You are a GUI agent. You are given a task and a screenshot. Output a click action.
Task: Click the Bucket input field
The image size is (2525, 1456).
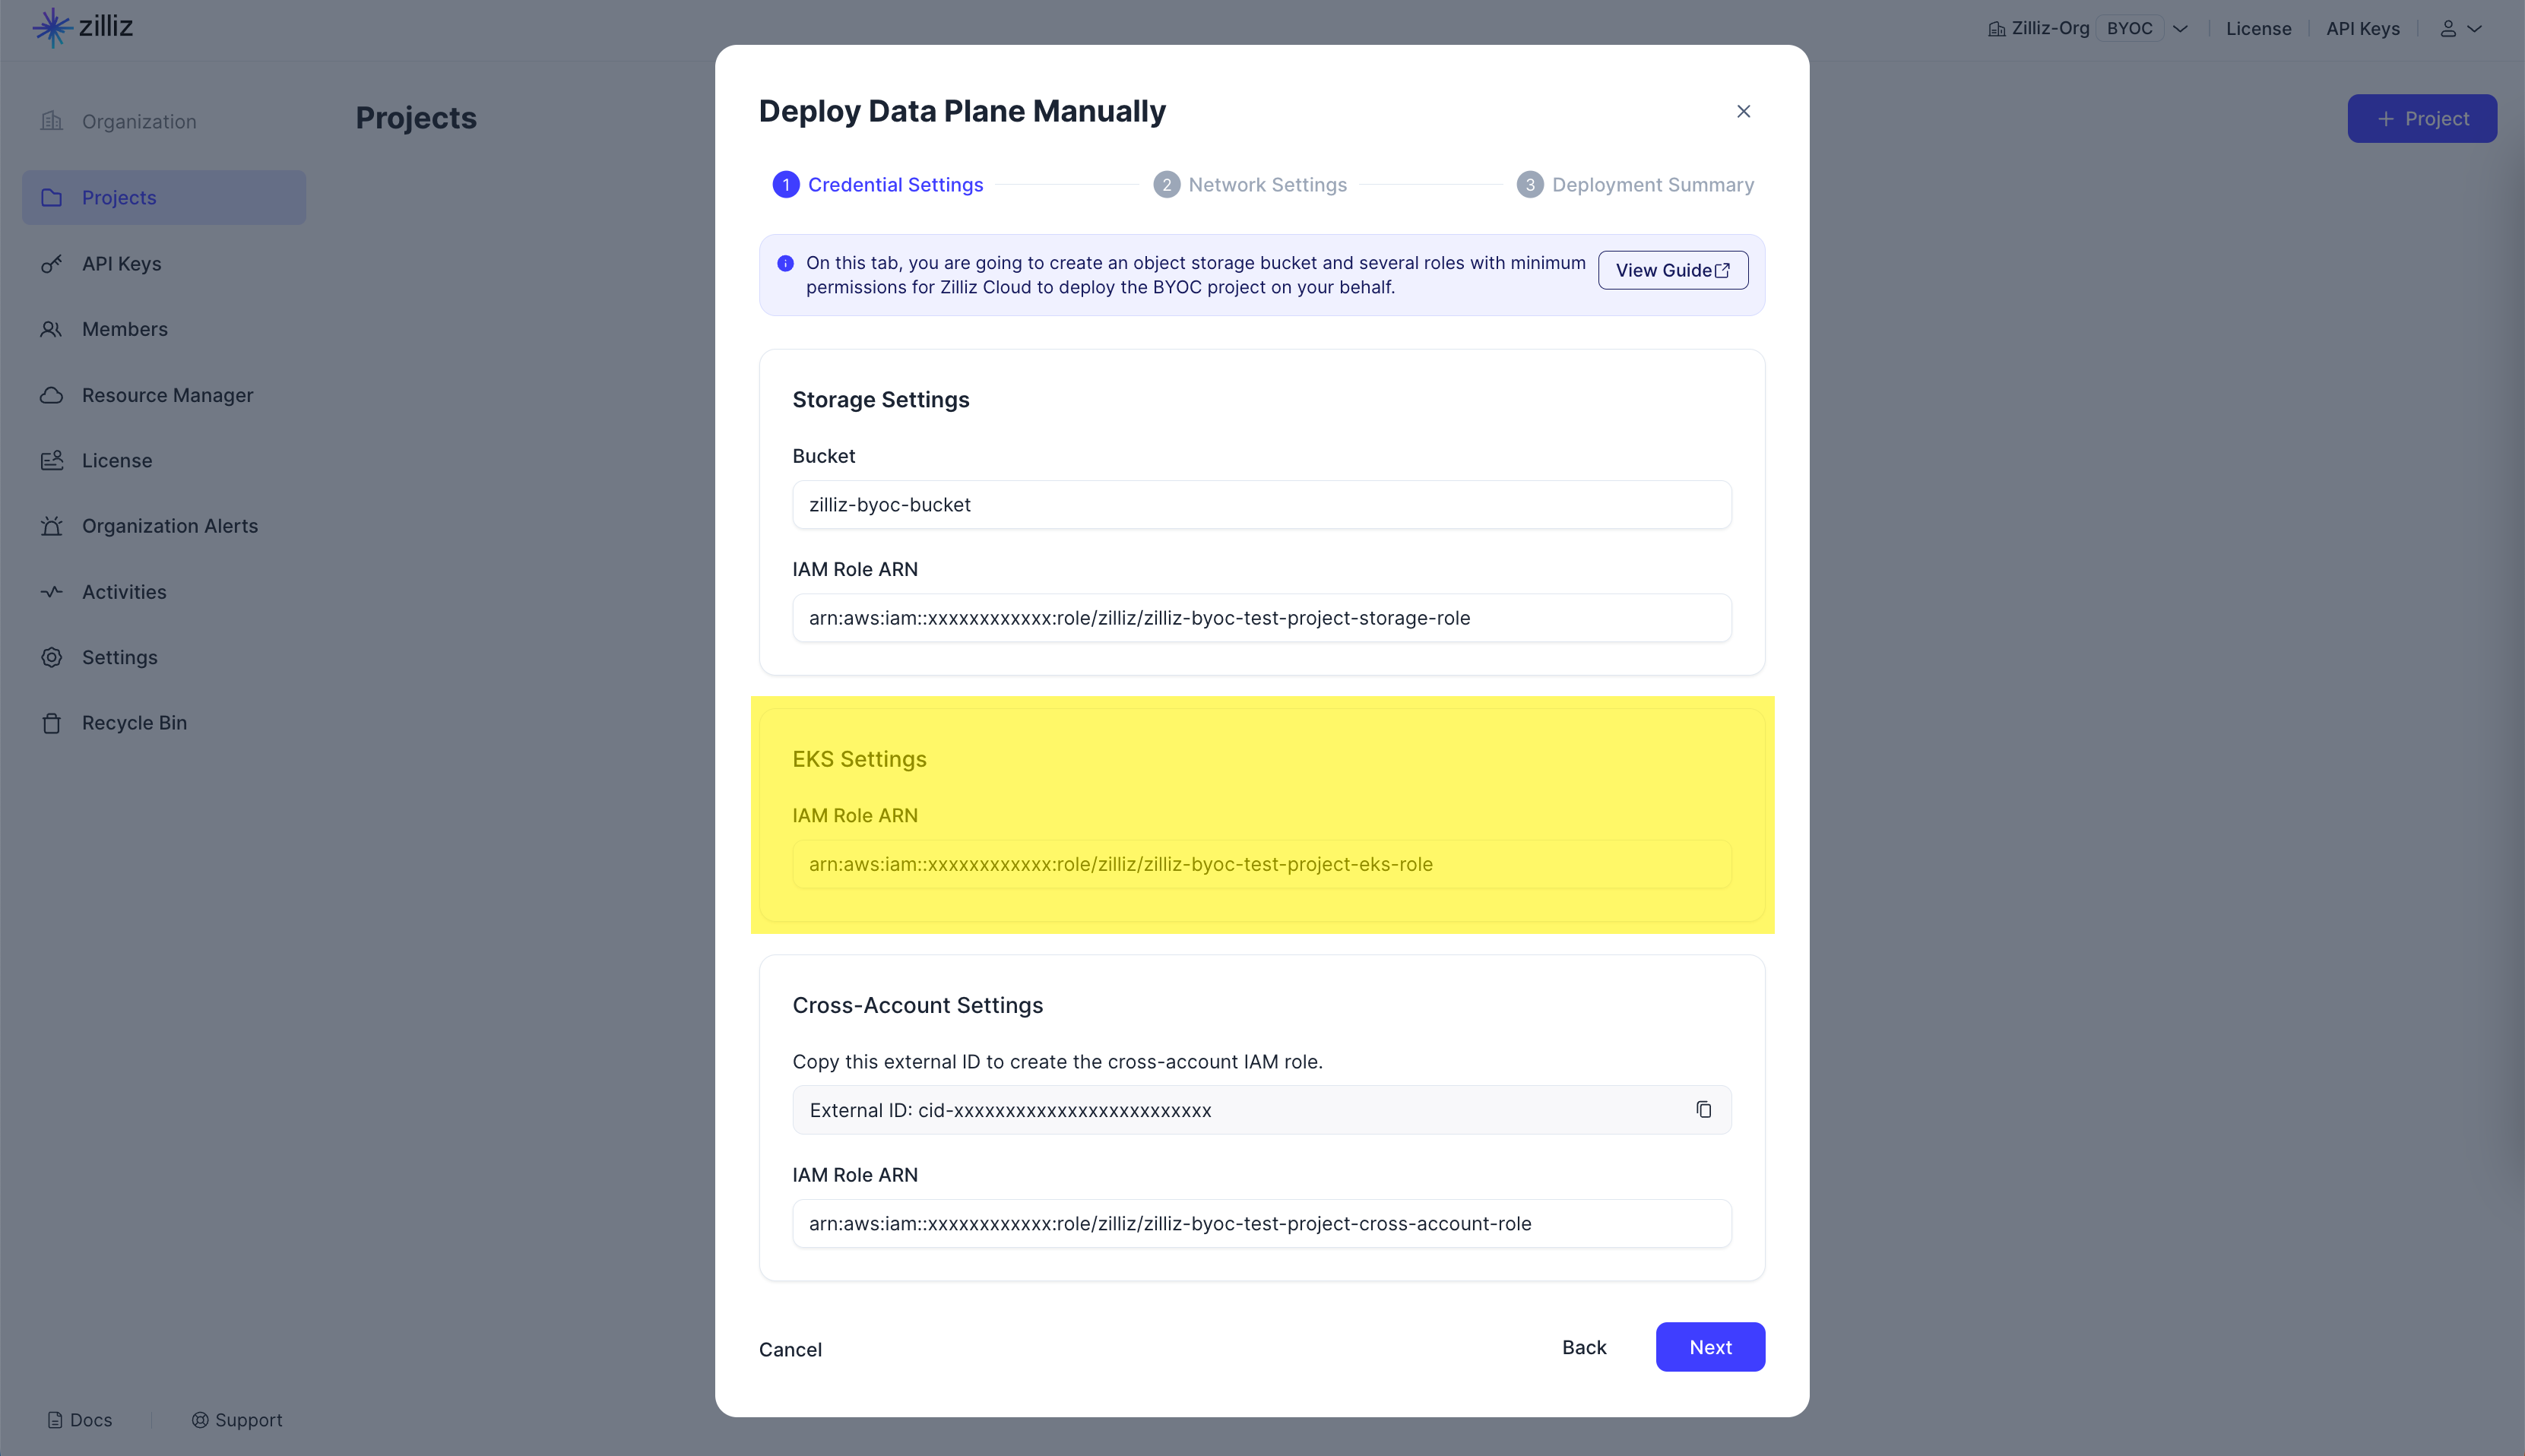coord(1261,505)
